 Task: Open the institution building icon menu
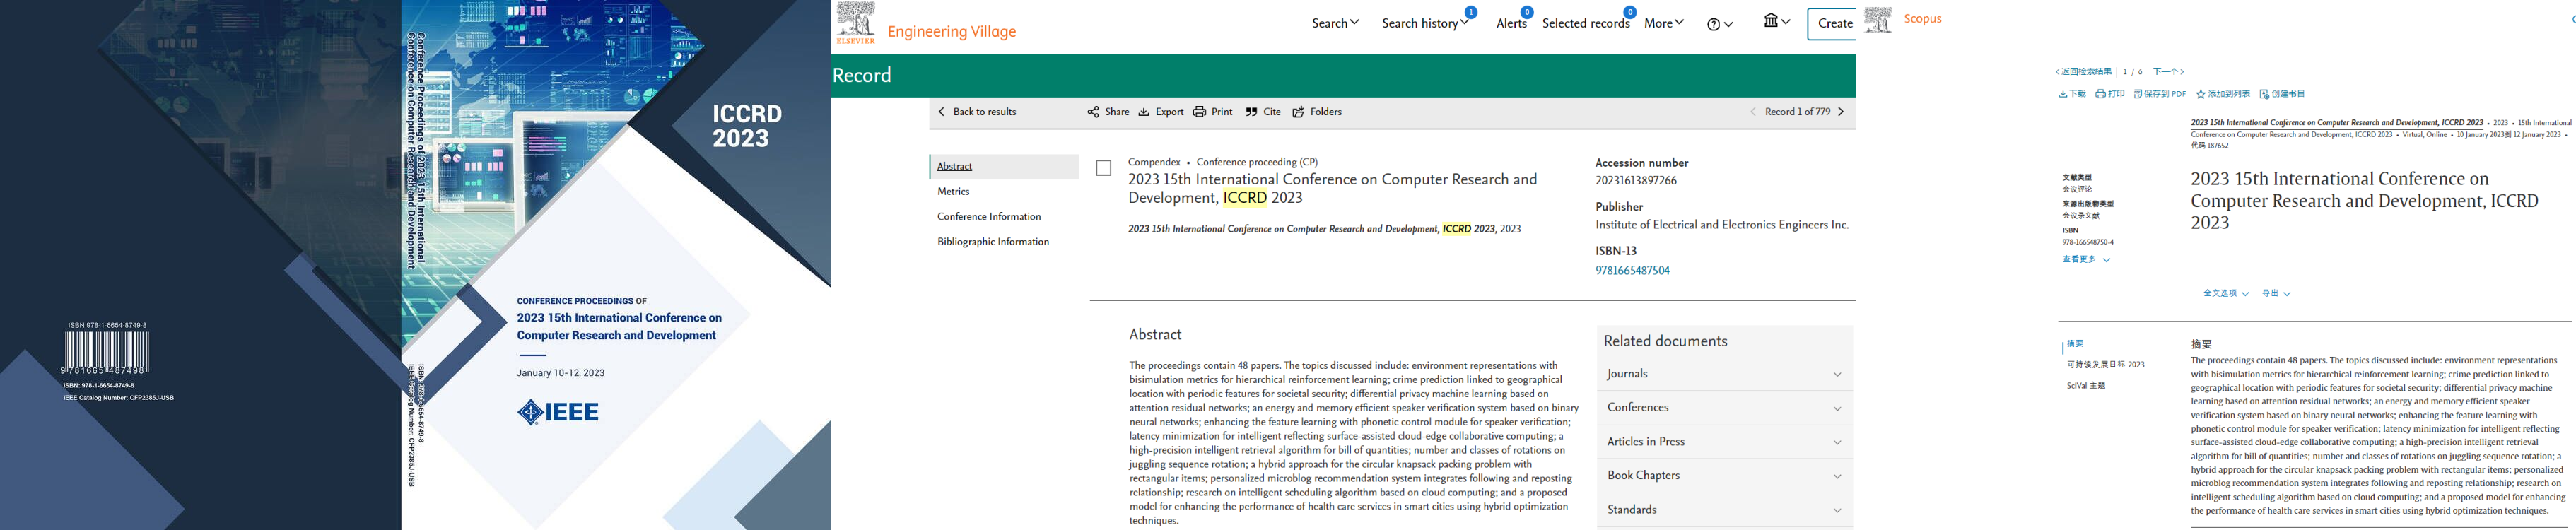pyautogui.click(x=1777, y=21)
